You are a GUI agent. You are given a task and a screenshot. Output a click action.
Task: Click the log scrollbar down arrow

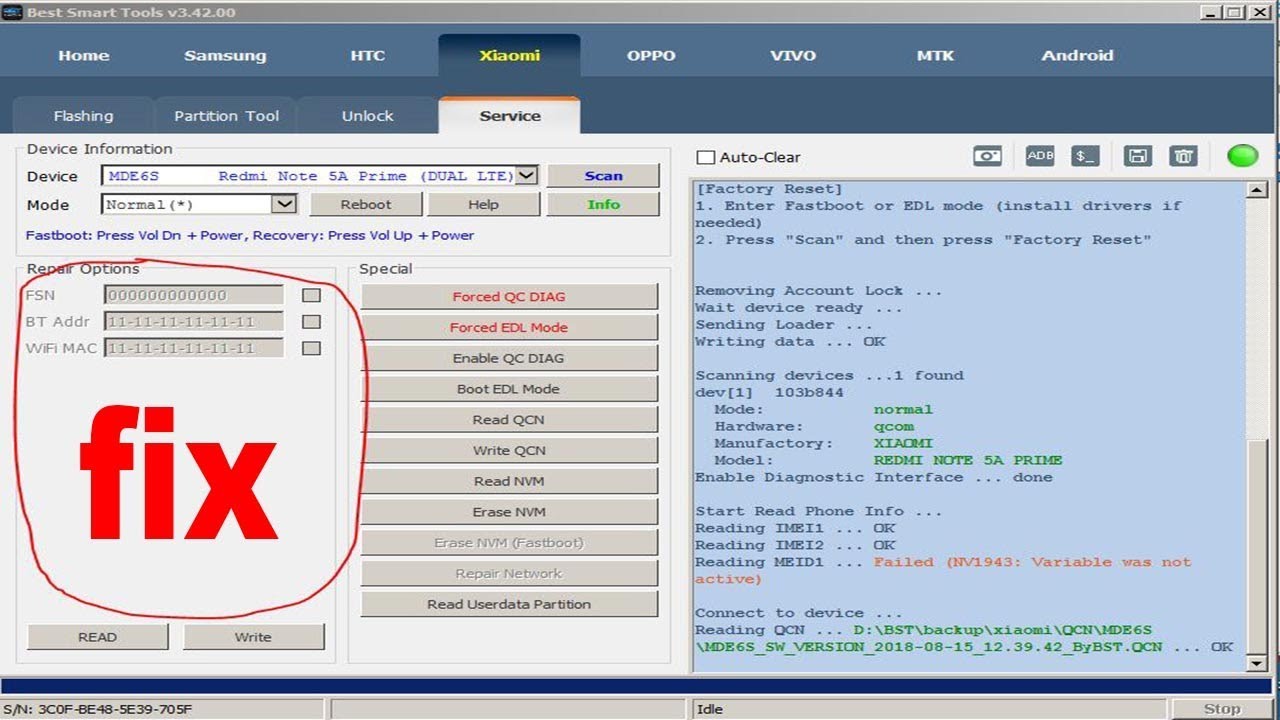[1259, 662]
